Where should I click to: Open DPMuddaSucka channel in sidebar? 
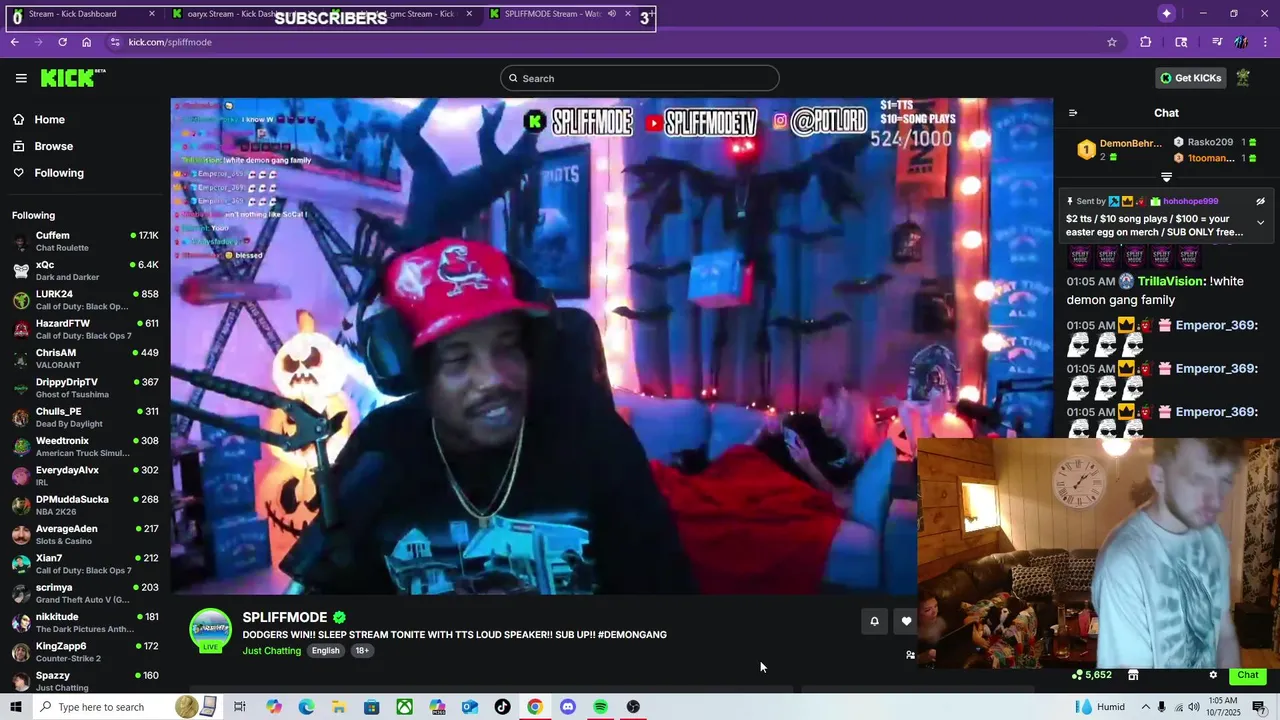coord(85,505)
